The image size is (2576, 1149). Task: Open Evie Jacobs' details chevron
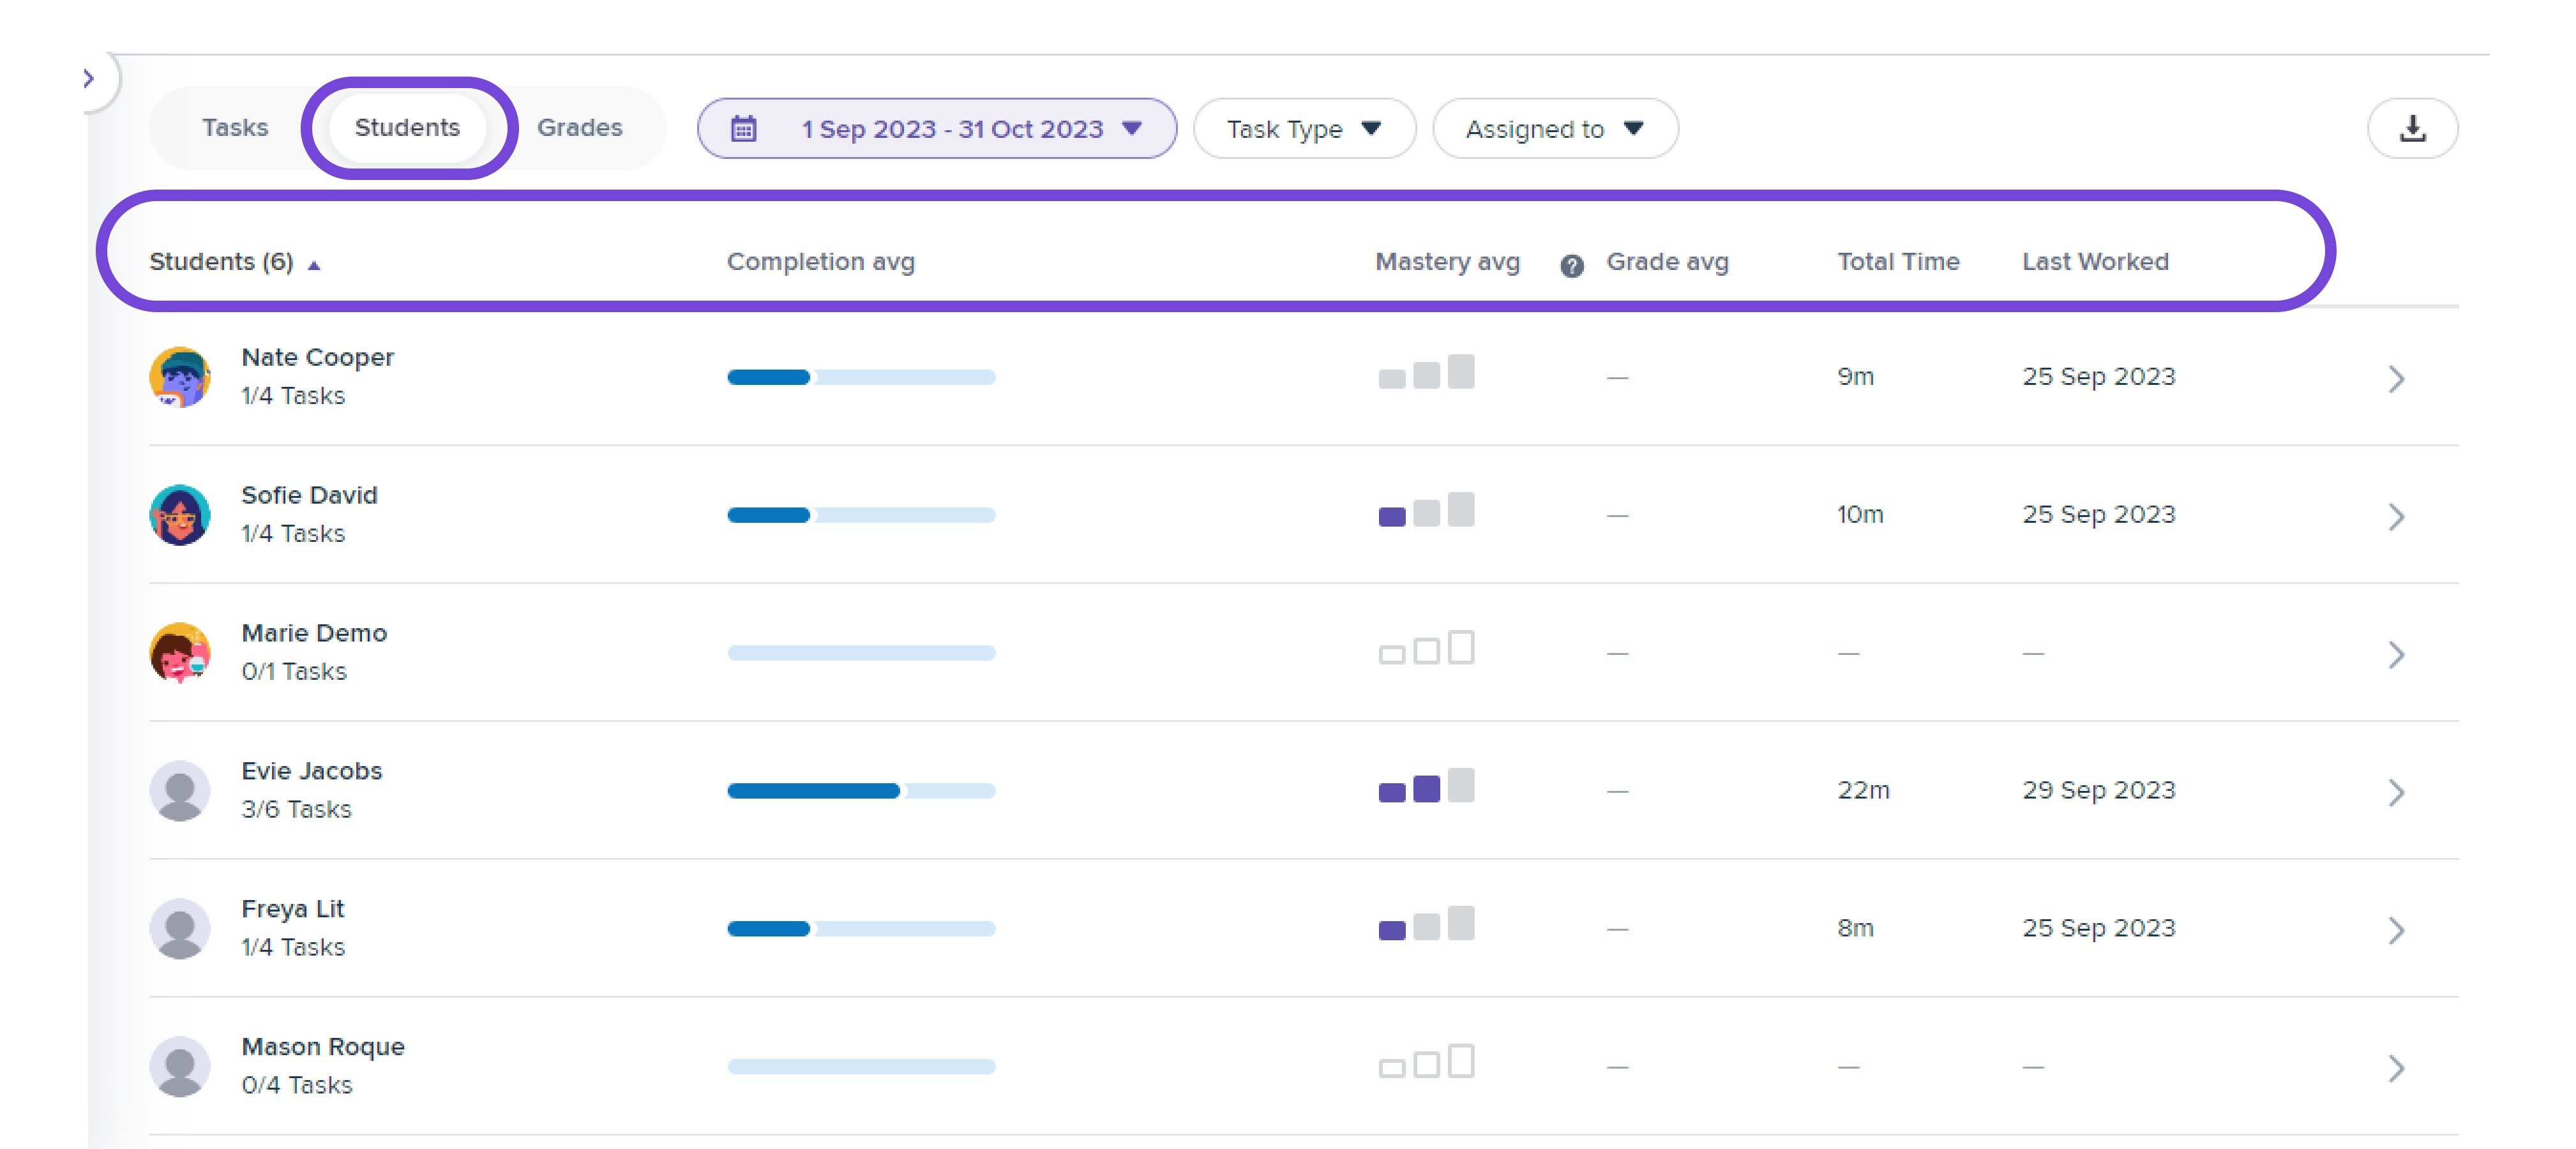pos(2396,793)
